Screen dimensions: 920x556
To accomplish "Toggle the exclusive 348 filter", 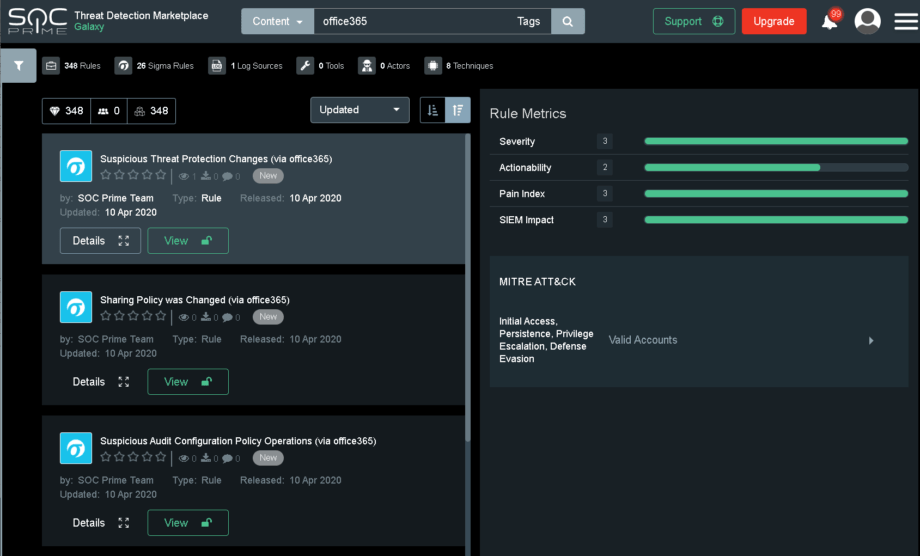I will pyautogui.click(x=151, y=111).
